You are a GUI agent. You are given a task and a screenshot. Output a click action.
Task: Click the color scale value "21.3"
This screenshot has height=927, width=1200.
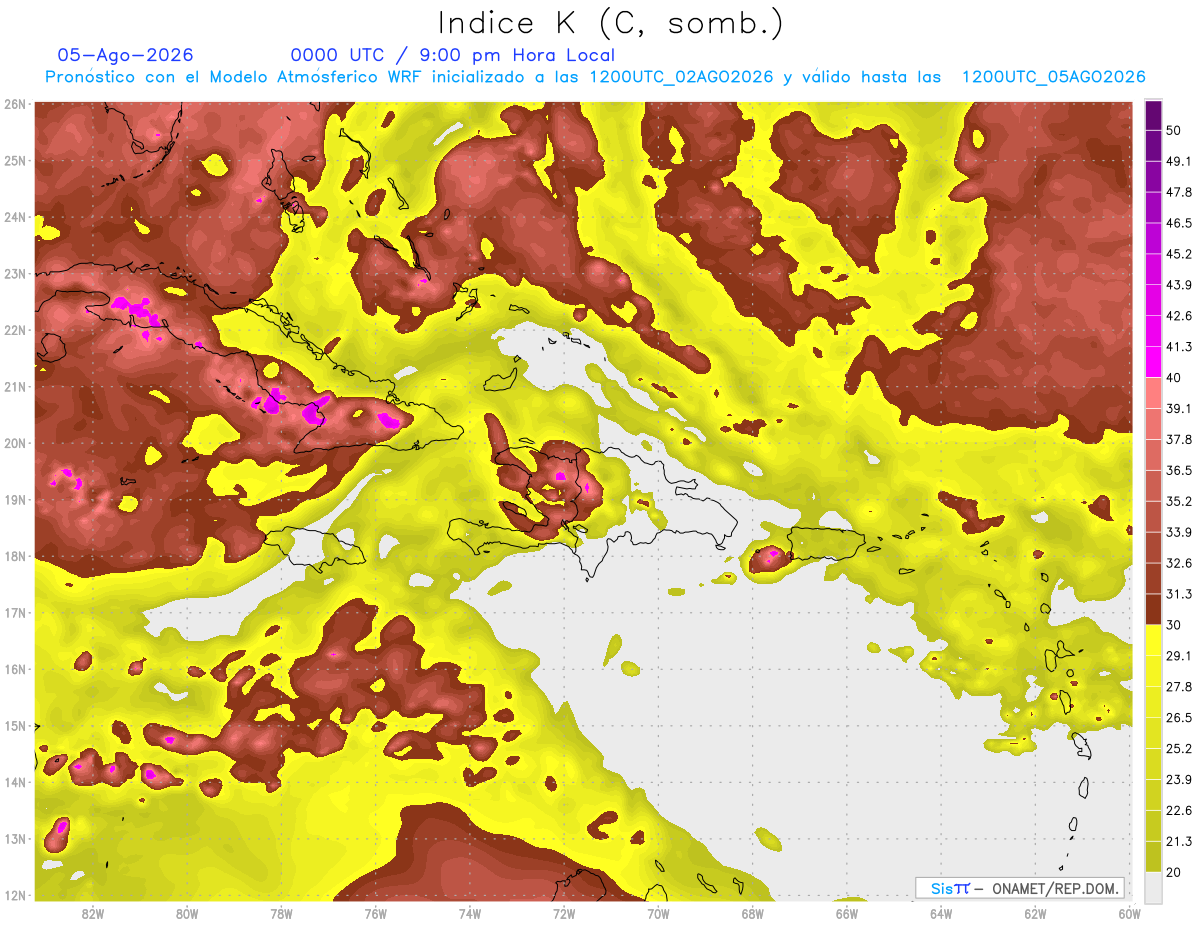tap(1179, 842)
